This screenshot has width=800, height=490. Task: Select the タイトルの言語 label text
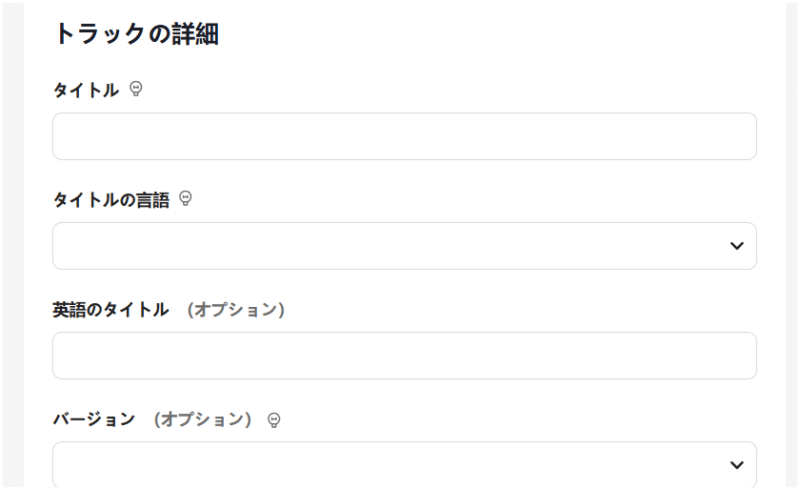[111, 200]
